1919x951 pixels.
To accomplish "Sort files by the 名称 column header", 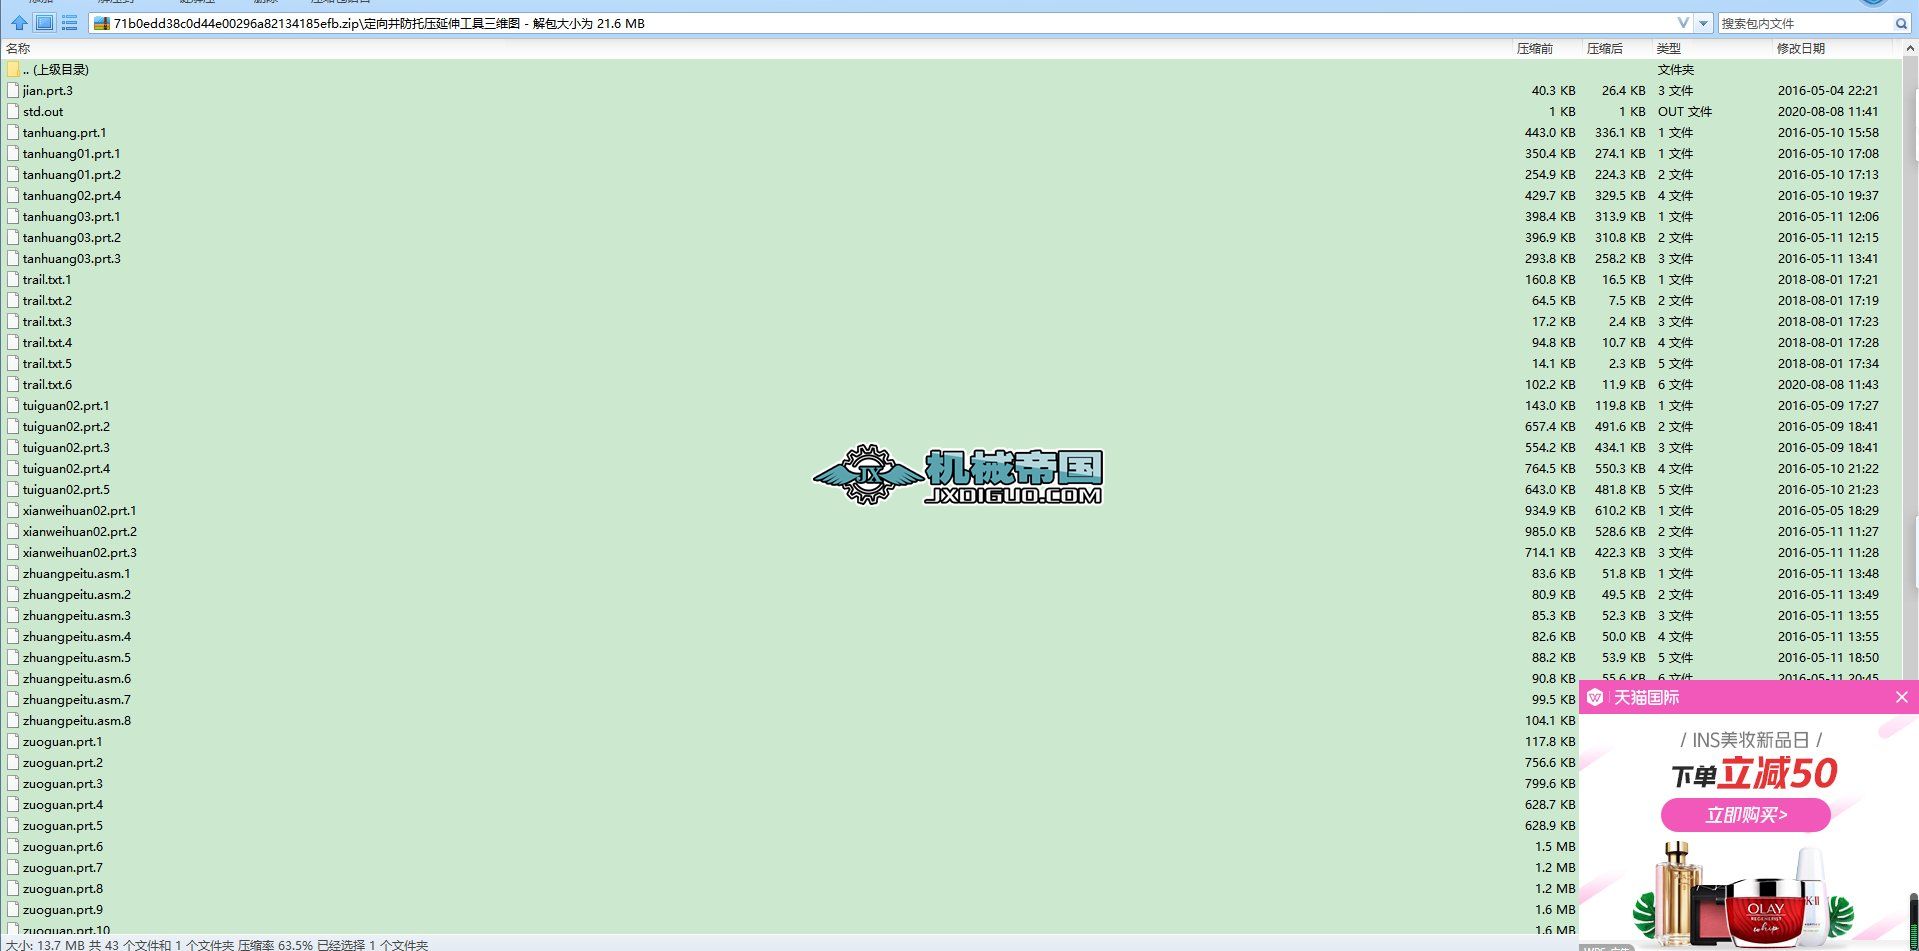I will pos(18,48).
